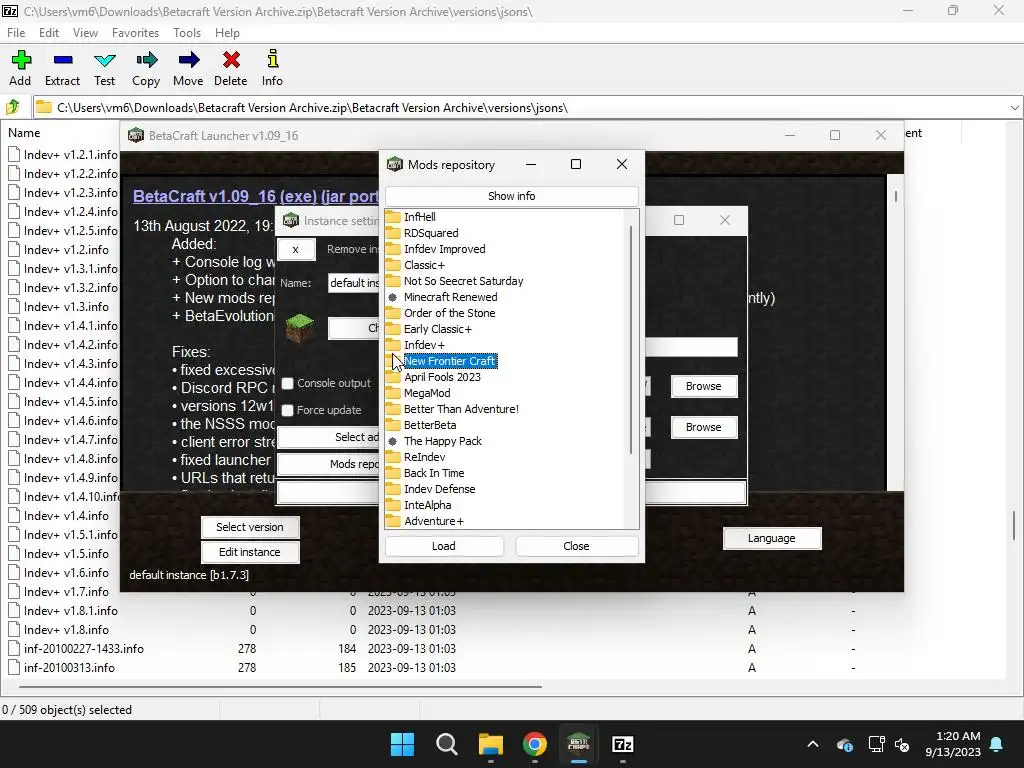
Task: Click the Move toolbar icon
Action: coord(189,60)
